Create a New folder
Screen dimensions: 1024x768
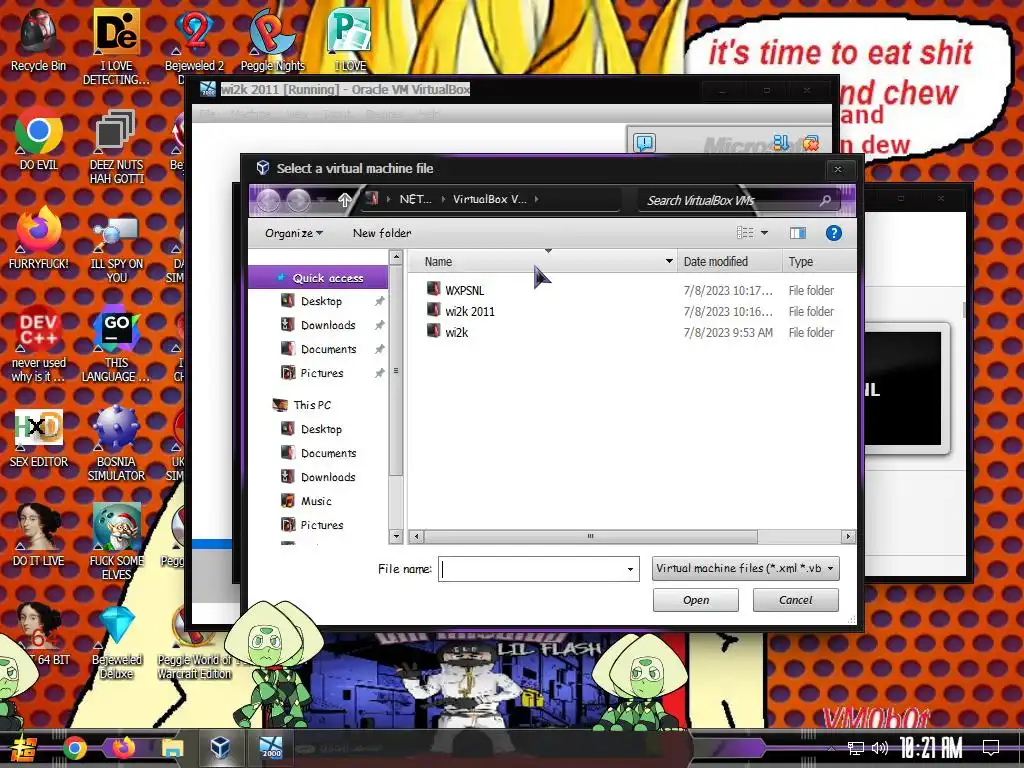click(x=382, y=233)
